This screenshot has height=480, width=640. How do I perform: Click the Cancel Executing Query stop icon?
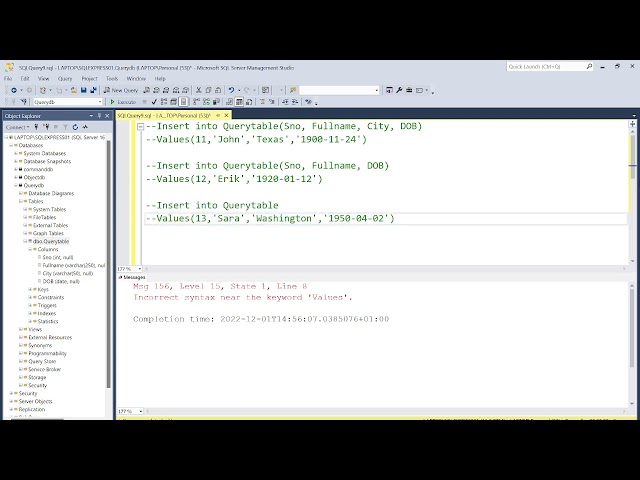(x=144, y=102)
